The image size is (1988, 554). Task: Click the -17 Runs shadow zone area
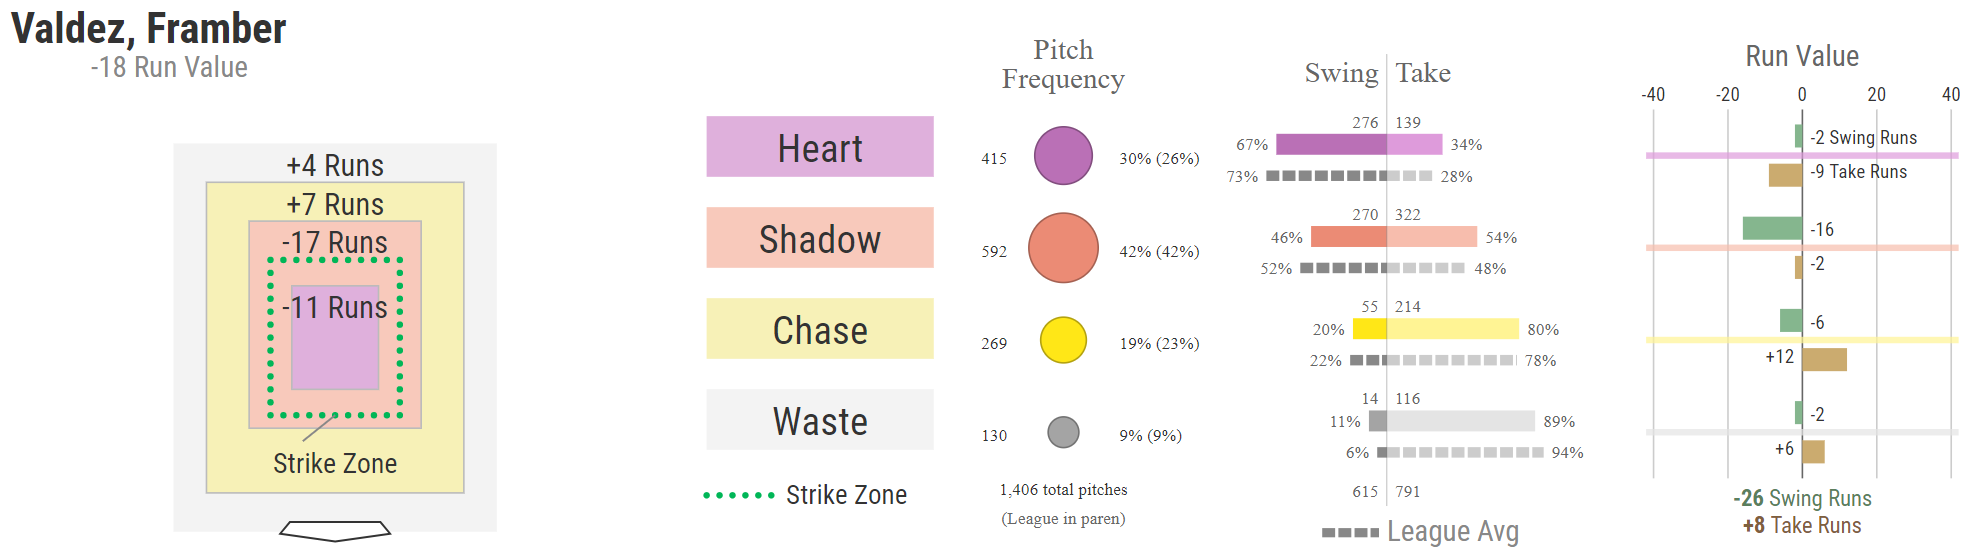tap(335, 240)
